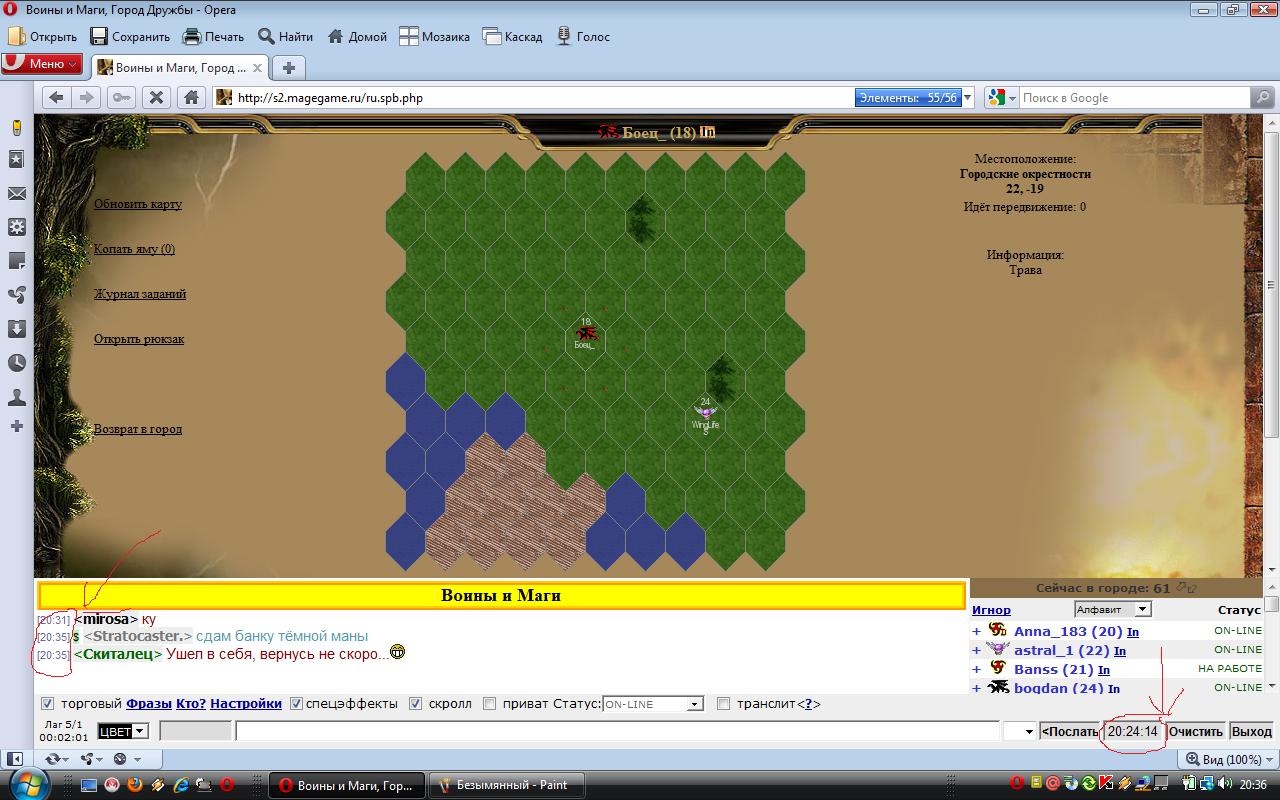Click the Очистить button
Viewport: 1280px width, 800px height.
click(x=1195, y=731)
